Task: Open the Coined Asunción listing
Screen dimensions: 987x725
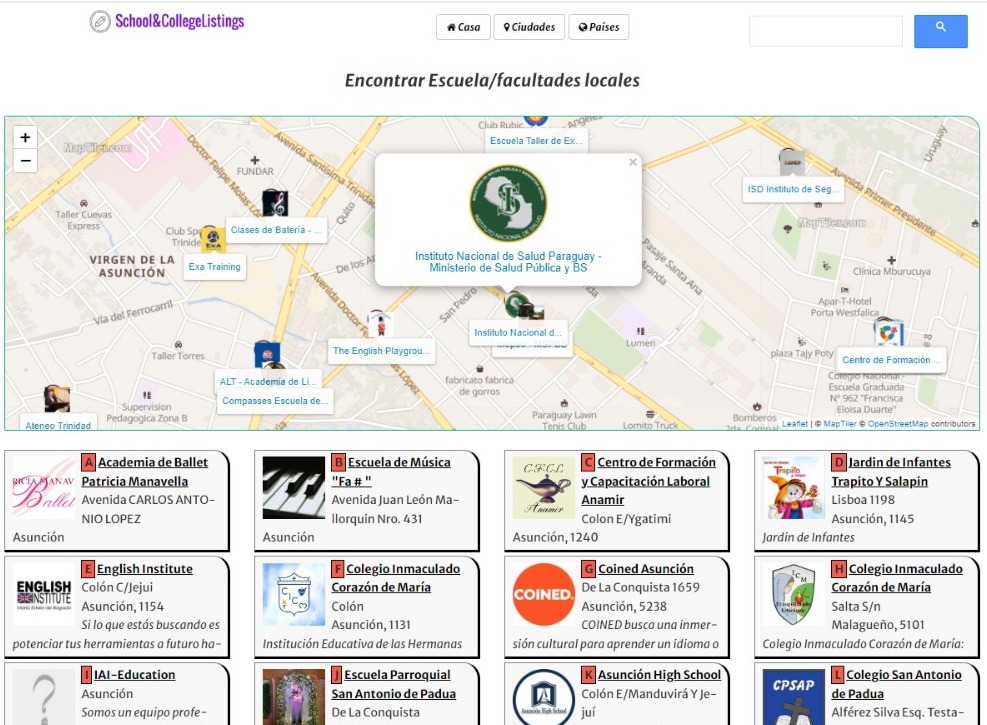Action: (646, 569)
